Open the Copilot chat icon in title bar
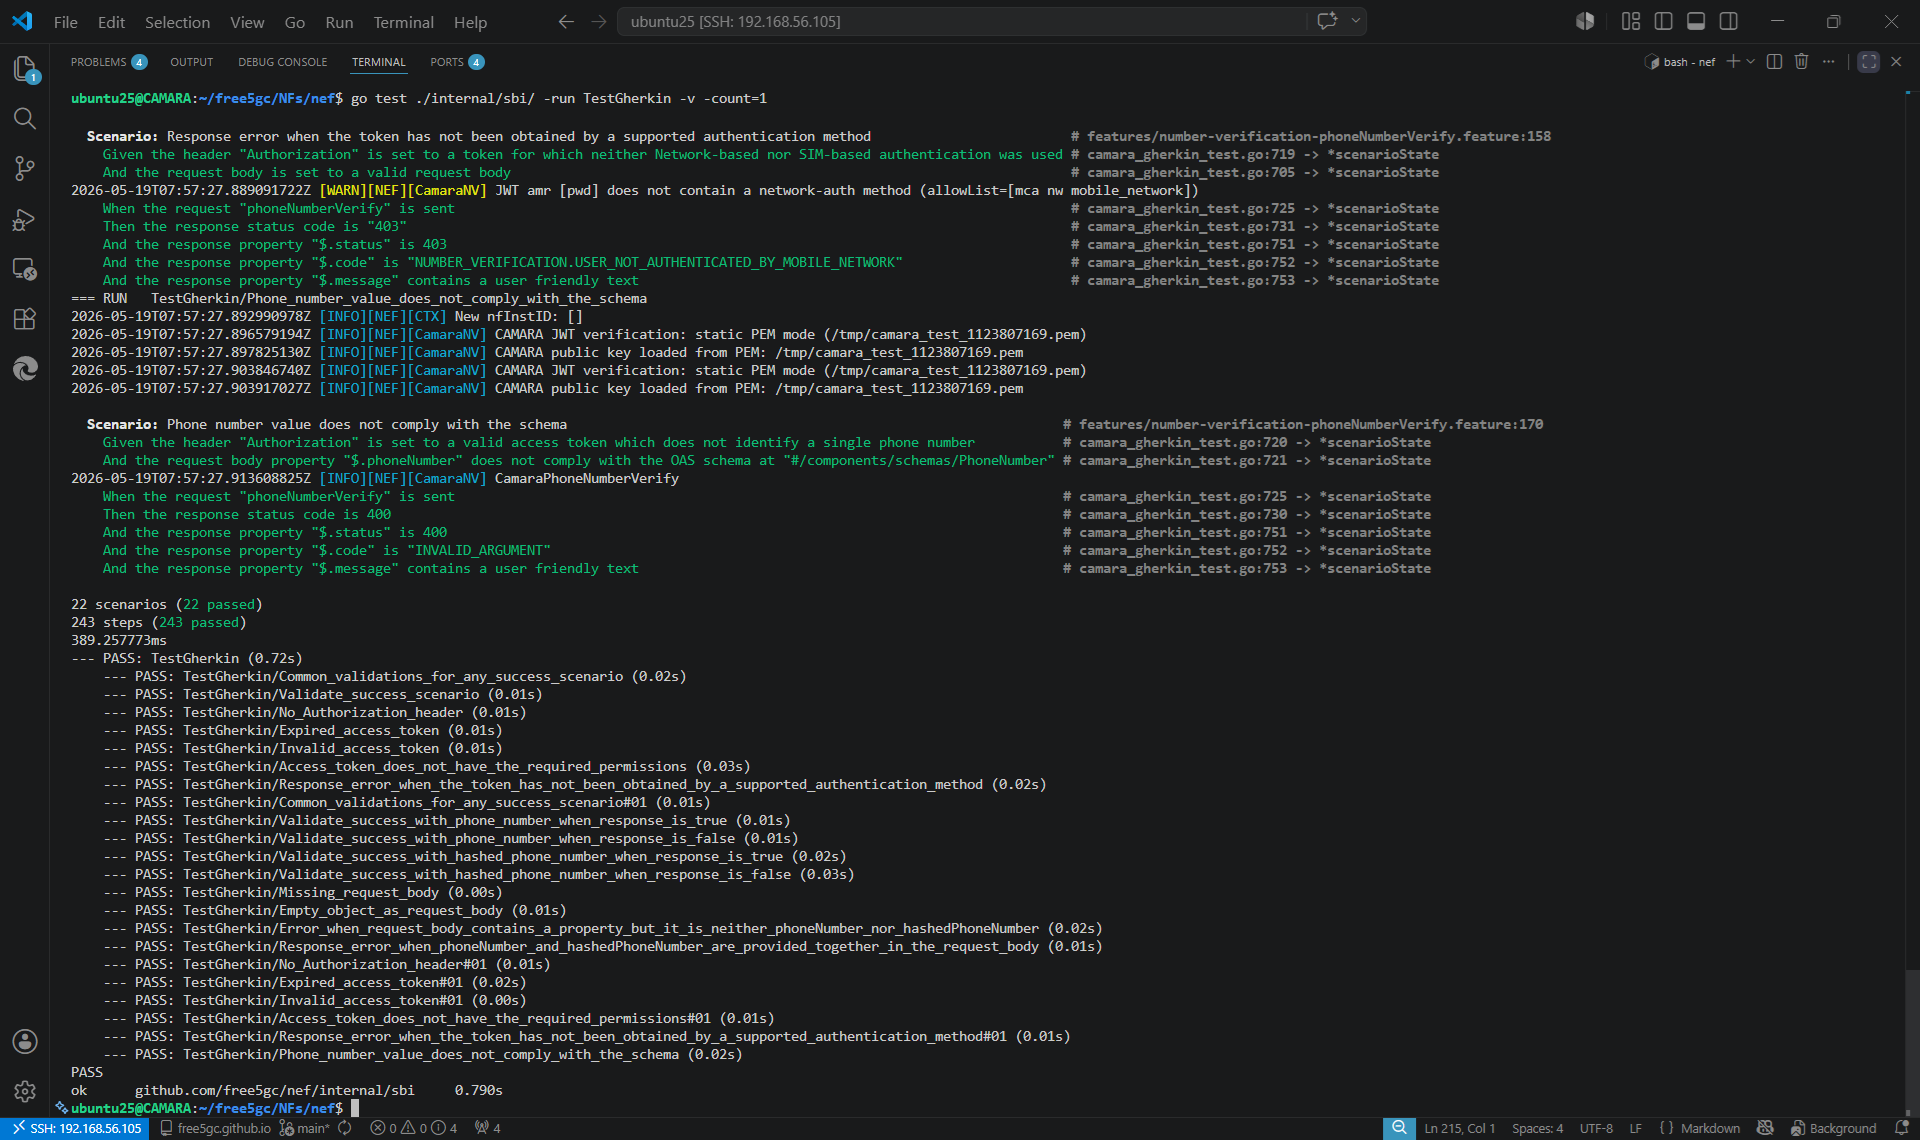 tap(1327, 21)
